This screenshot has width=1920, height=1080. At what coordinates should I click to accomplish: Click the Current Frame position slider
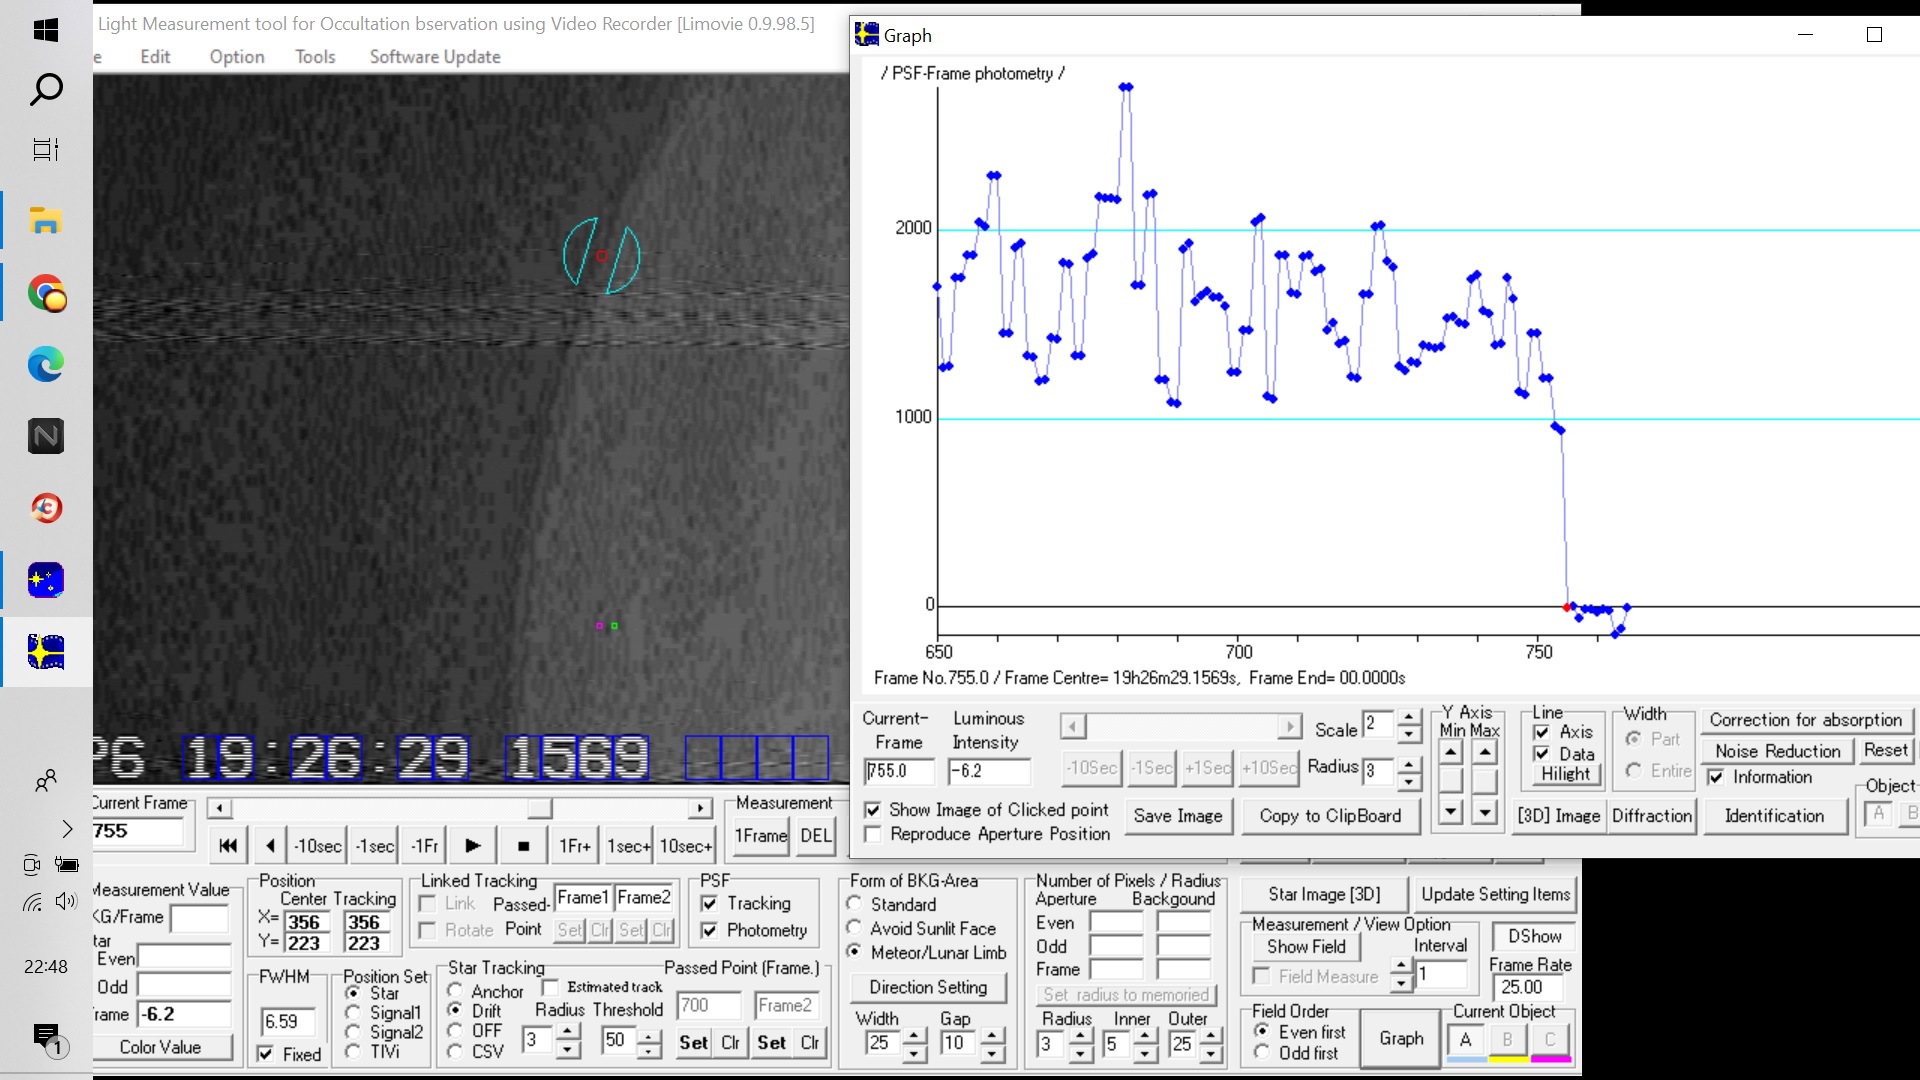[540, 808]
